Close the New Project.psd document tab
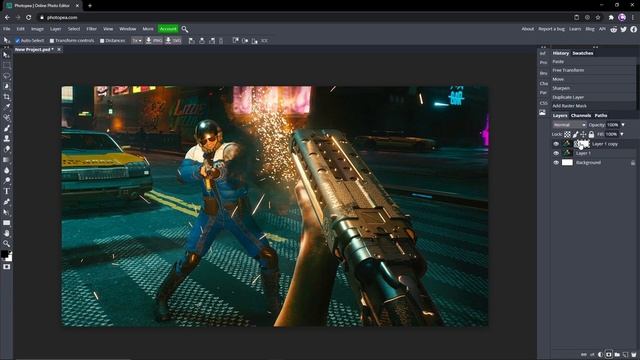 (59, 50)
